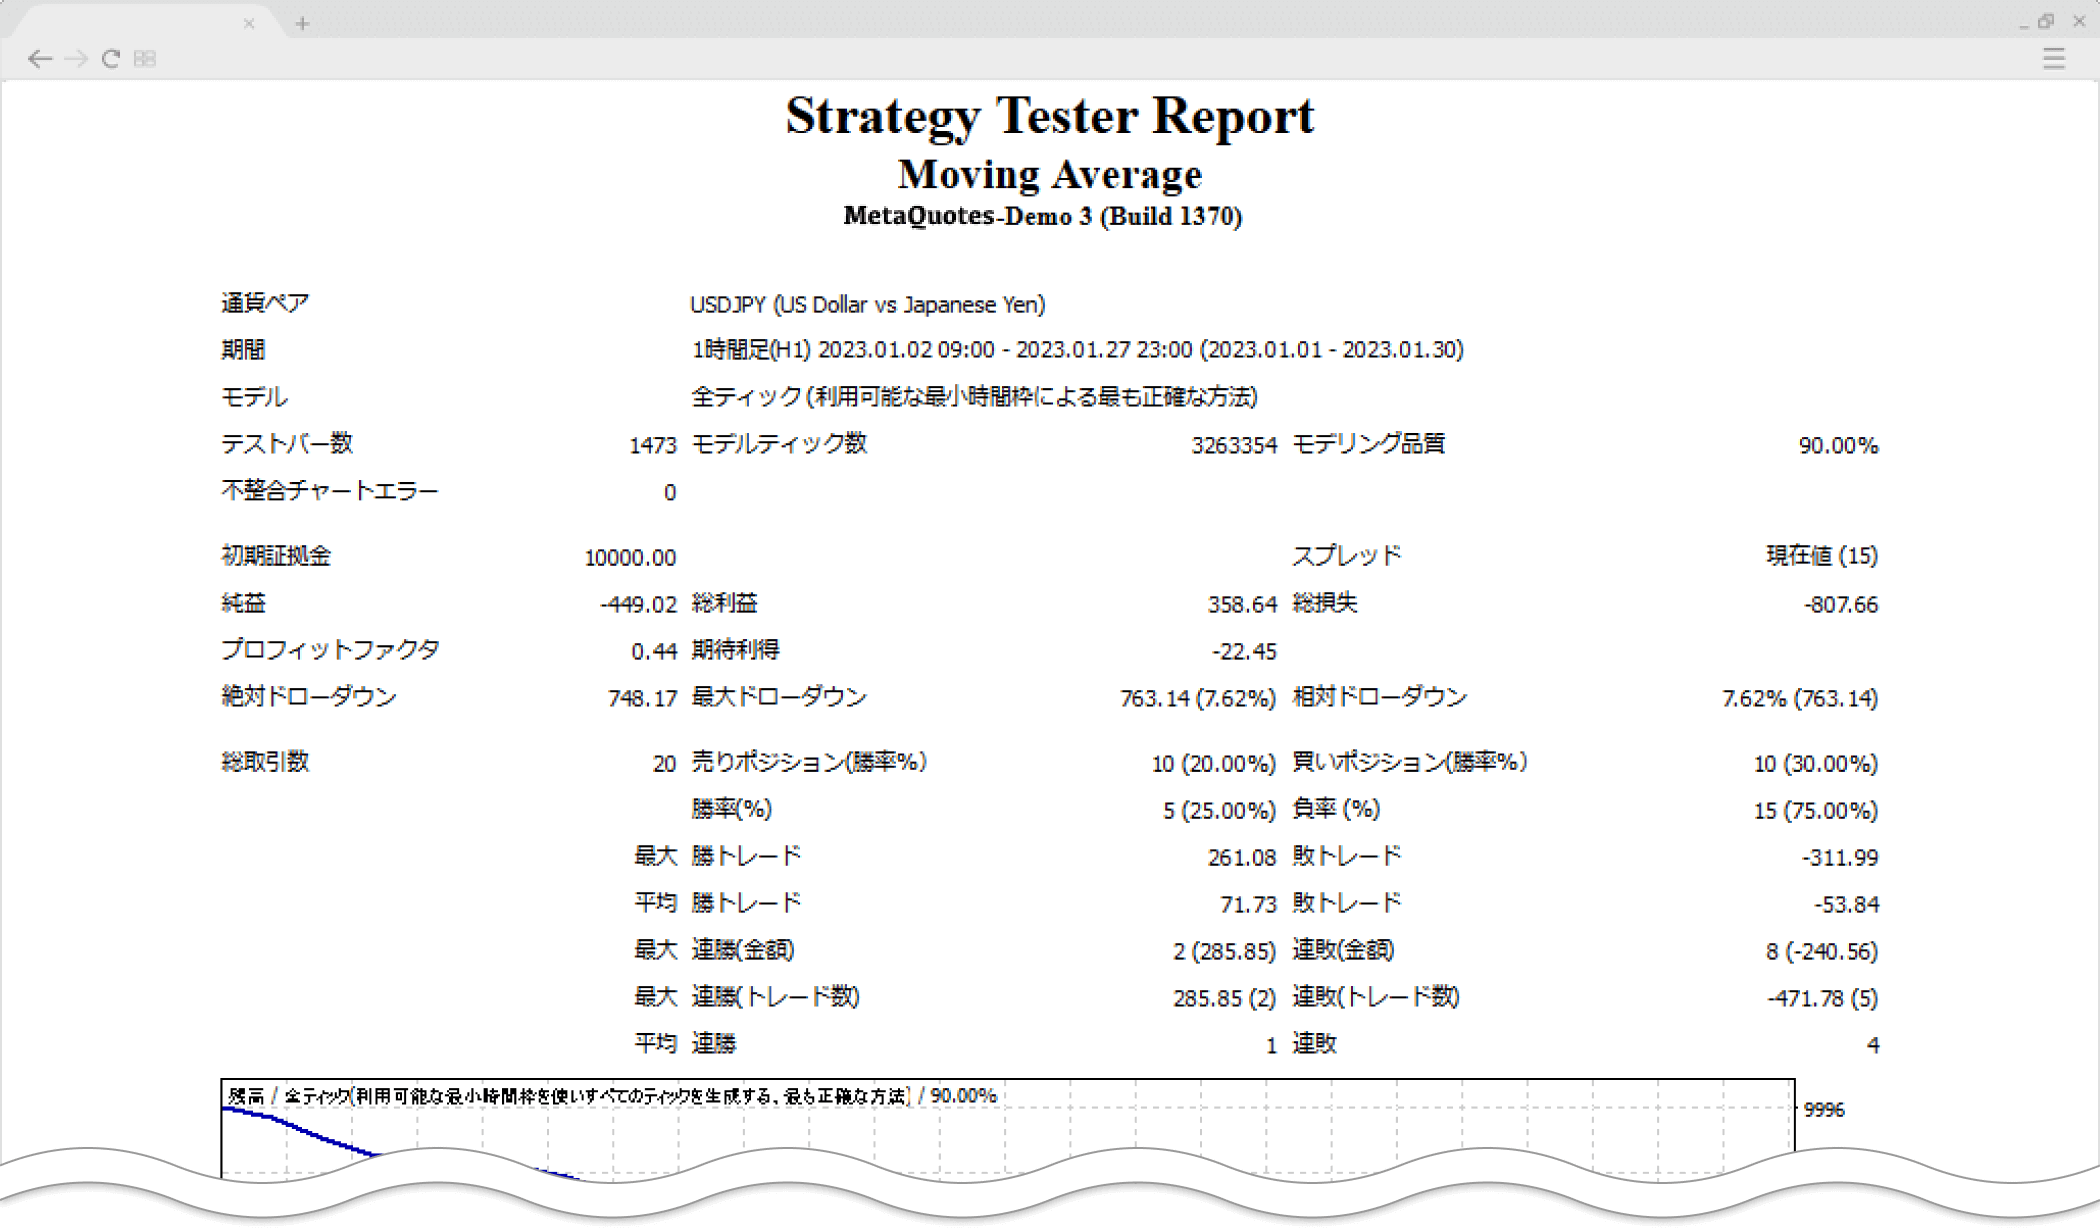
Task: Click the 期待利得 value -22.45
Action: click(1244, 651)
